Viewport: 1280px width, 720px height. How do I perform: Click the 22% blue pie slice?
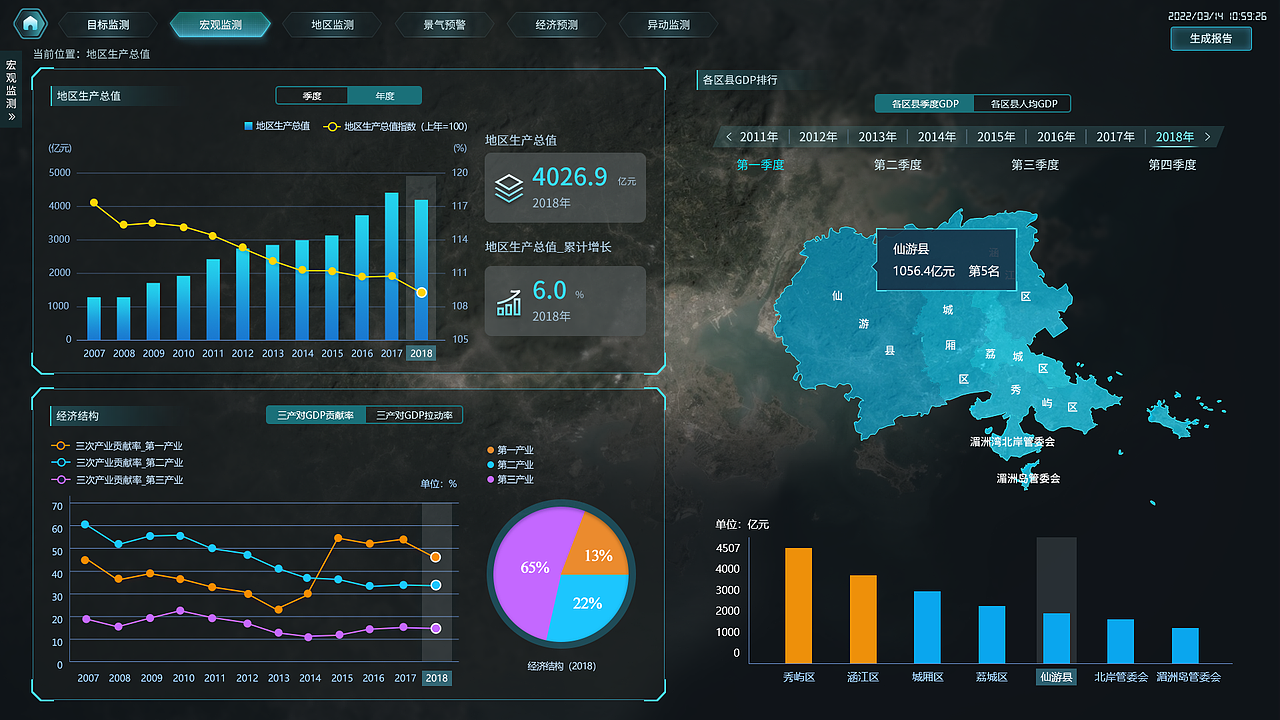(x=590, y=605)
